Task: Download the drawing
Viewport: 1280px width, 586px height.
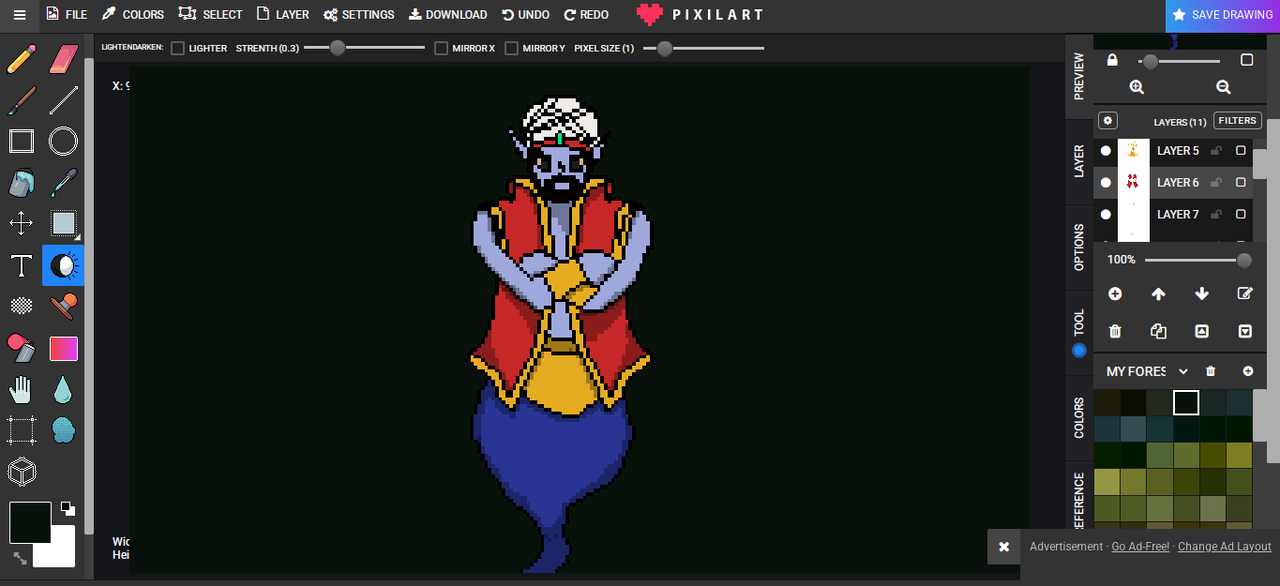Action: click(x=448, y=15)
